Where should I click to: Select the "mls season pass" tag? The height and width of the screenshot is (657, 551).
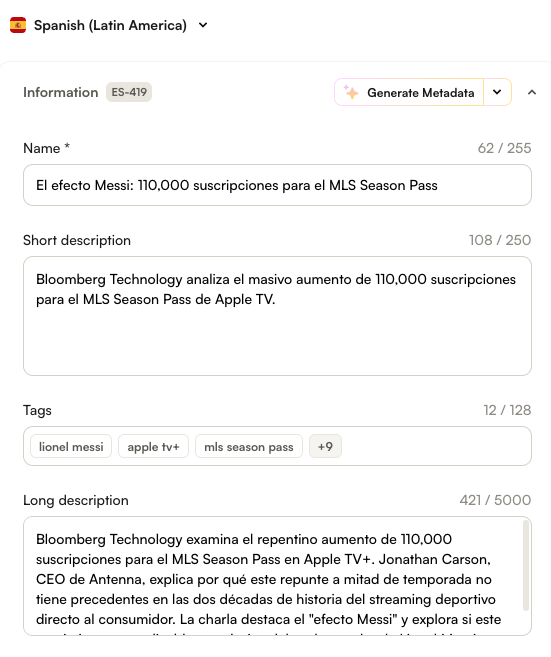249,447
